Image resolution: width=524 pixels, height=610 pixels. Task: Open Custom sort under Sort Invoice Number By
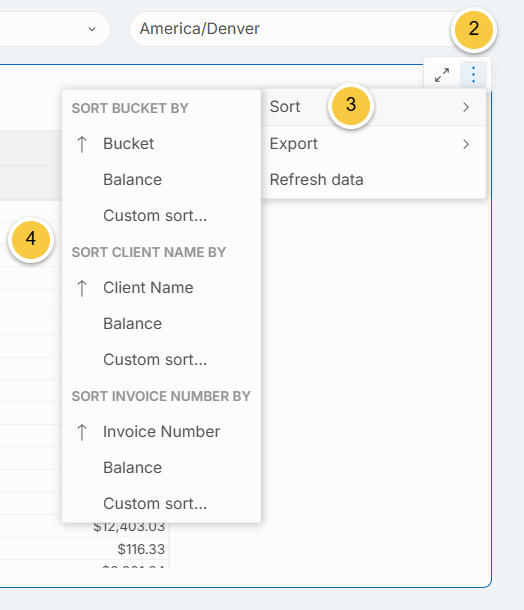(161, 503)
